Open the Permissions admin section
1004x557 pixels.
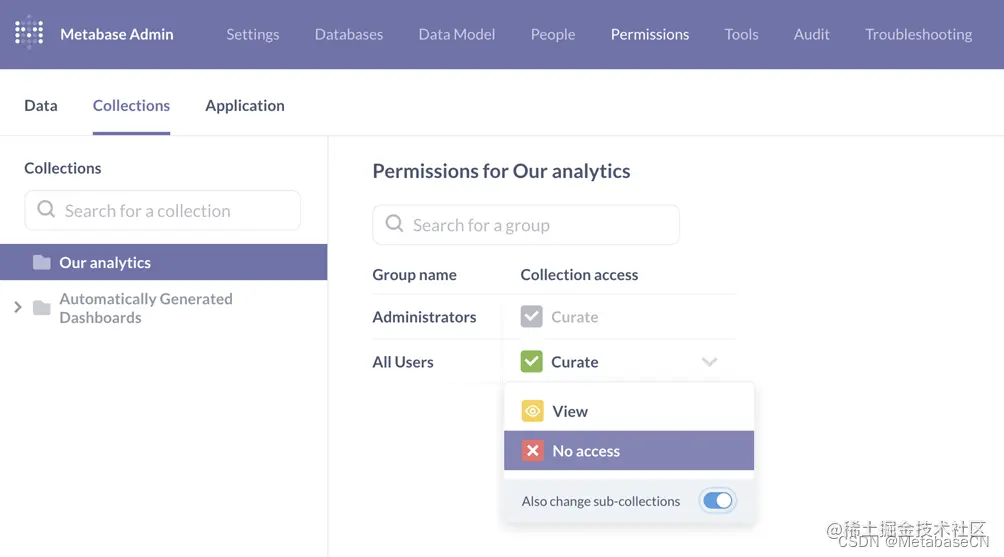pyautogui.click(x=650, y=34)
